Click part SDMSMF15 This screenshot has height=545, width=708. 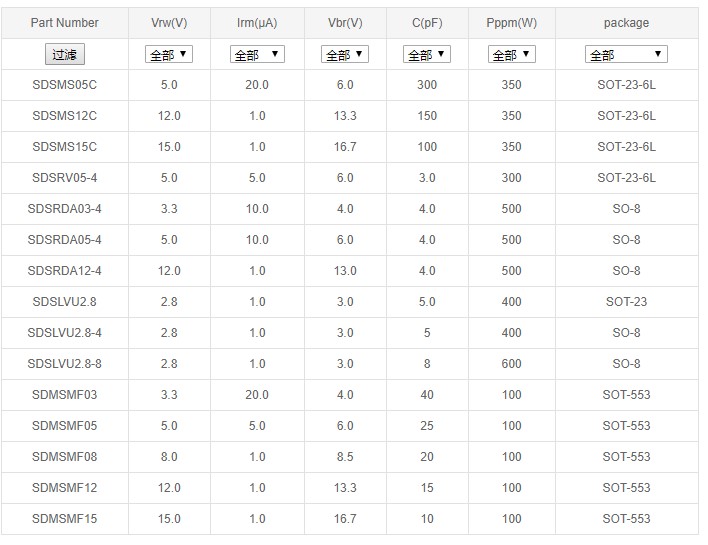[x=64, y=519]
